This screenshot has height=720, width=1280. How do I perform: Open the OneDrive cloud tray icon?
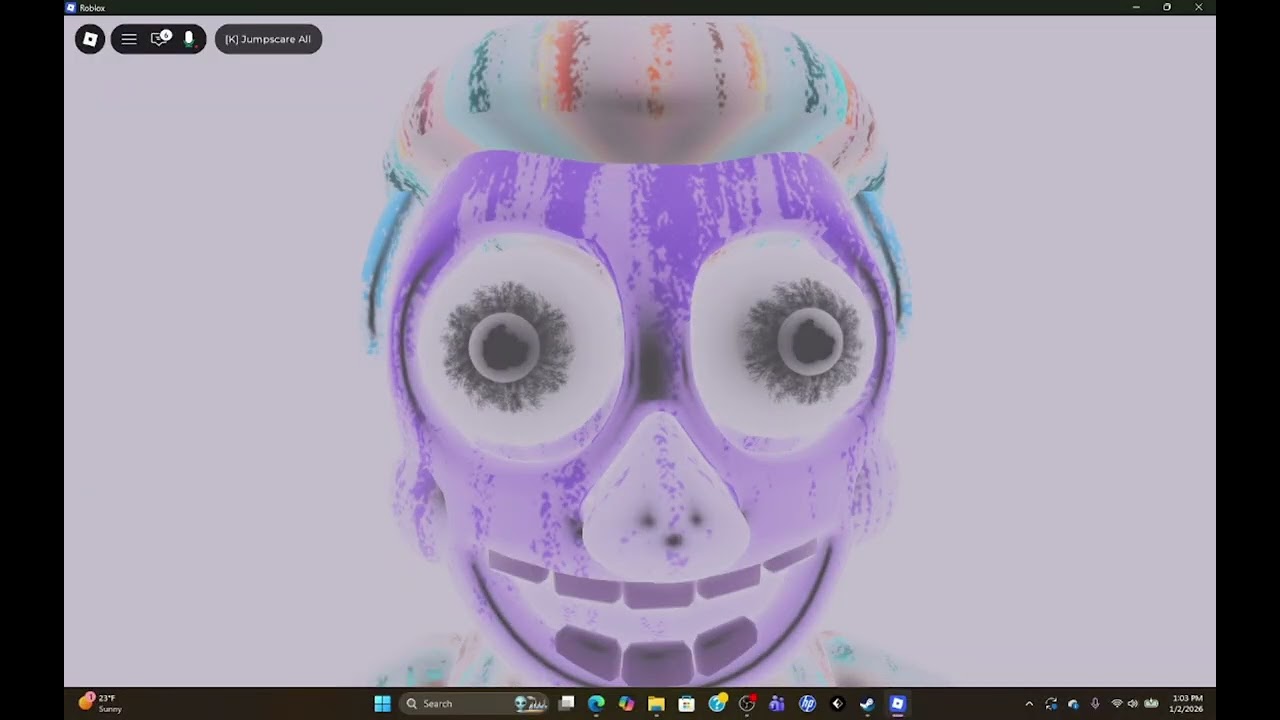point(1073,704)
